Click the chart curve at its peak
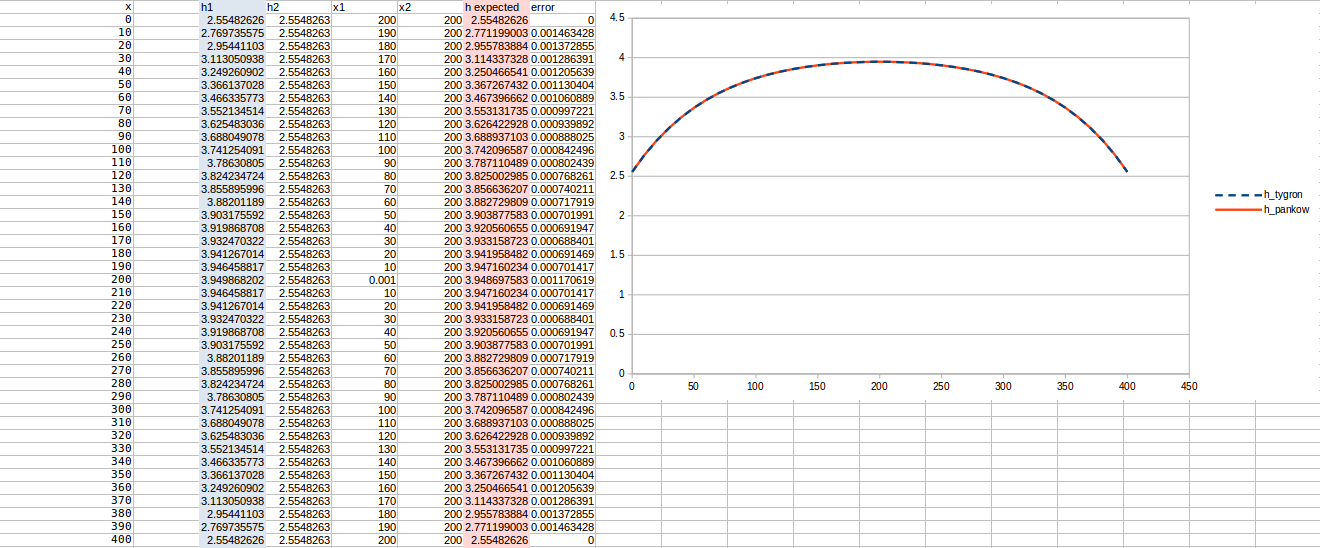 click(880, 61)
